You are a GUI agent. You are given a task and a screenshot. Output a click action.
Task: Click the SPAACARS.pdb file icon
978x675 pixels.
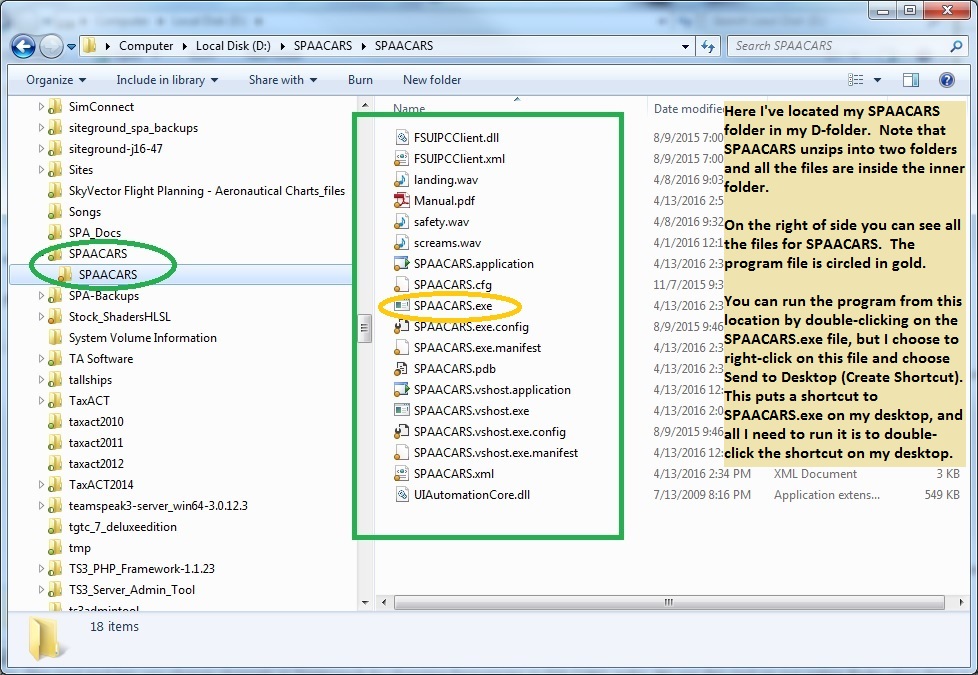tap(402, 369)
